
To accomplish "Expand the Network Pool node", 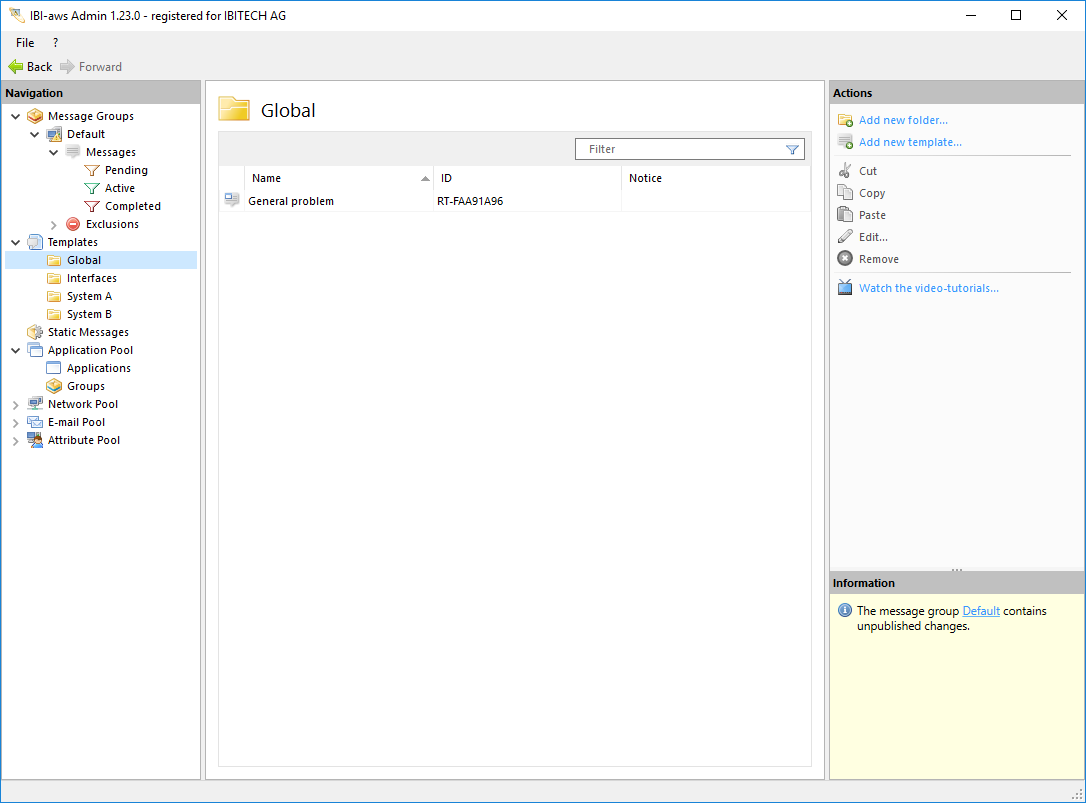I will (x=15, y=405).
